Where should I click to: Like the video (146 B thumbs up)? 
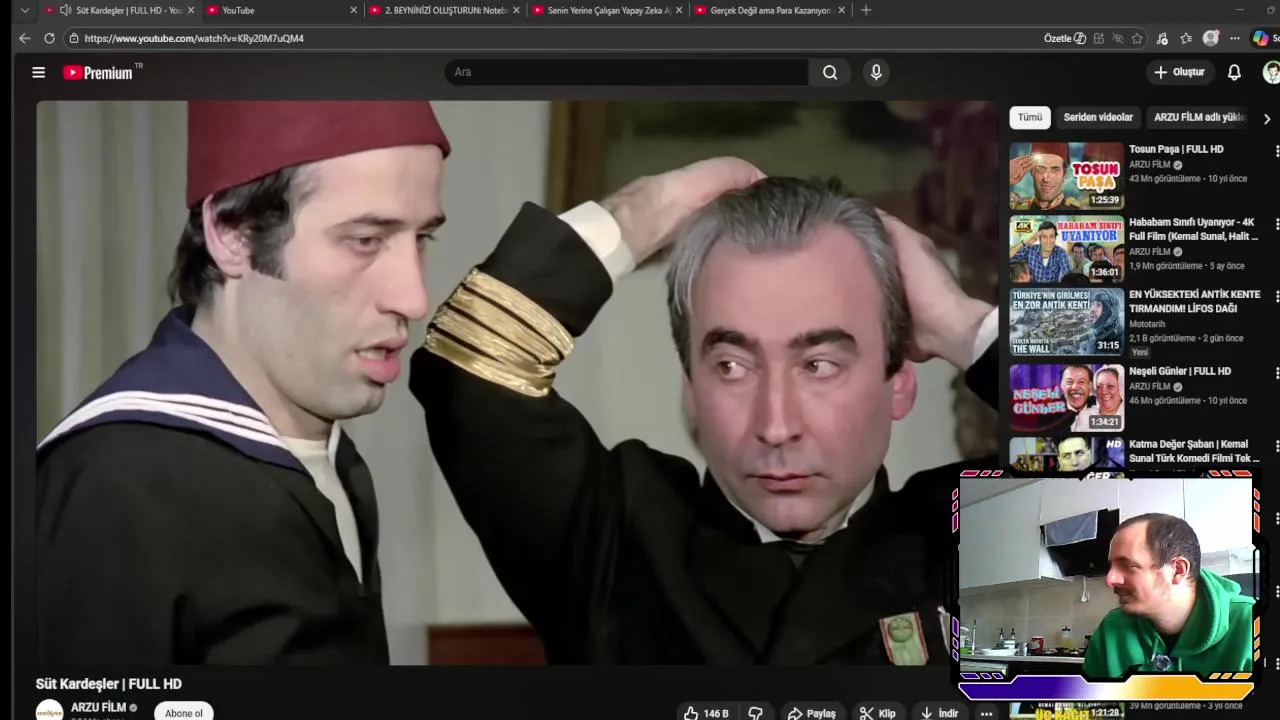[706, 713]
